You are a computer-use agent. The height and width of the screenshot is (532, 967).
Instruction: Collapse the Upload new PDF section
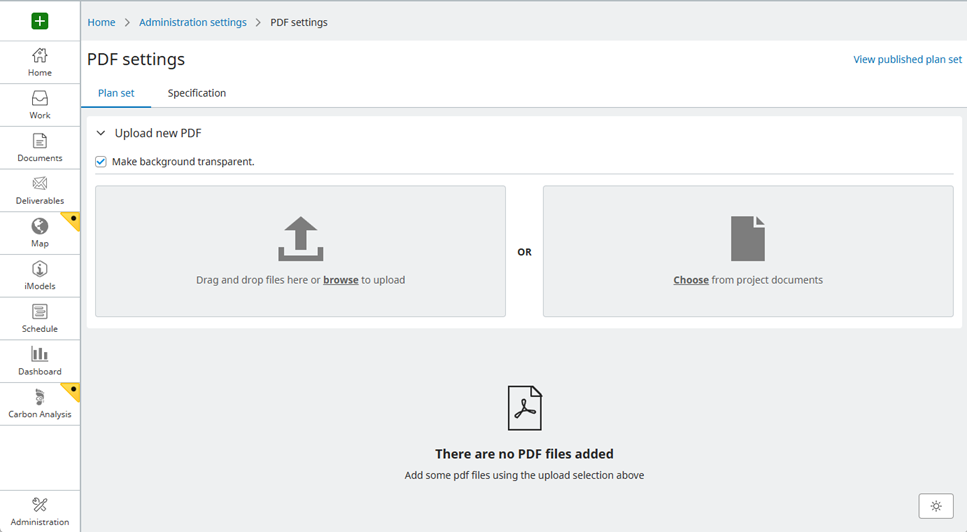click(101, 133)
